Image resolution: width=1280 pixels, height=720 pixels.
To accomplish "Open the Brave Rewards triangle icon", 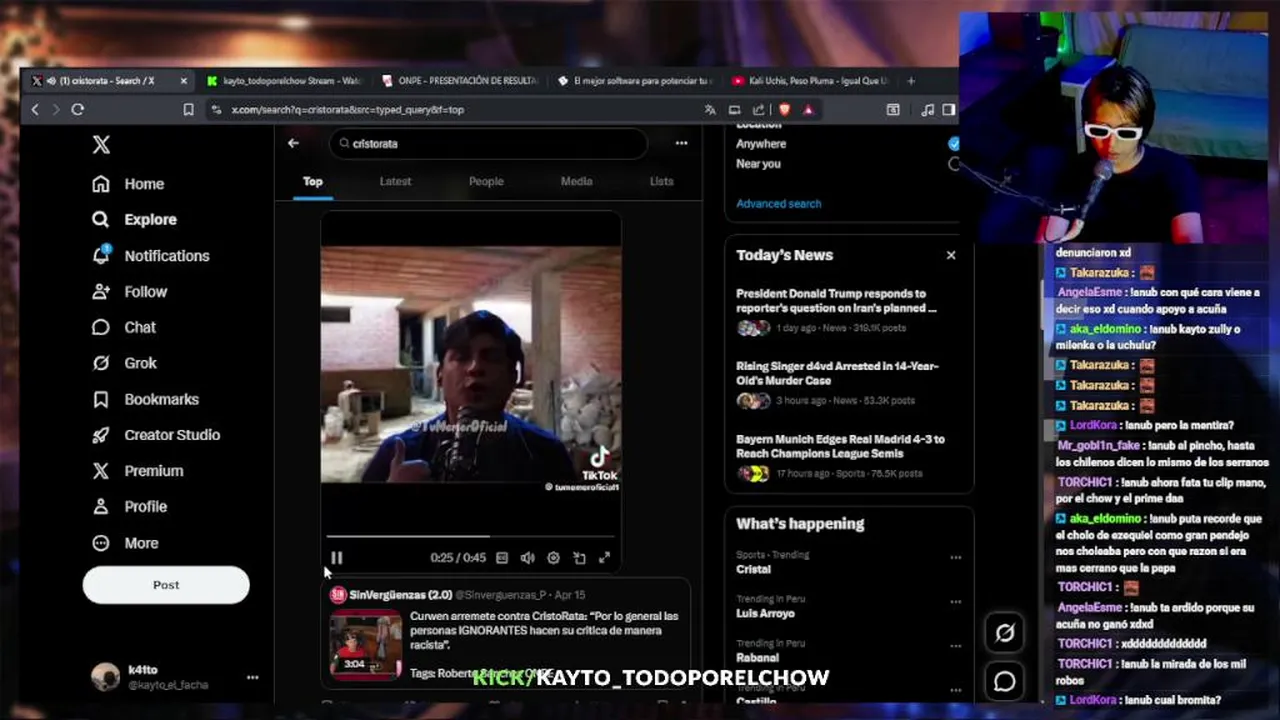I will (808, 110).
